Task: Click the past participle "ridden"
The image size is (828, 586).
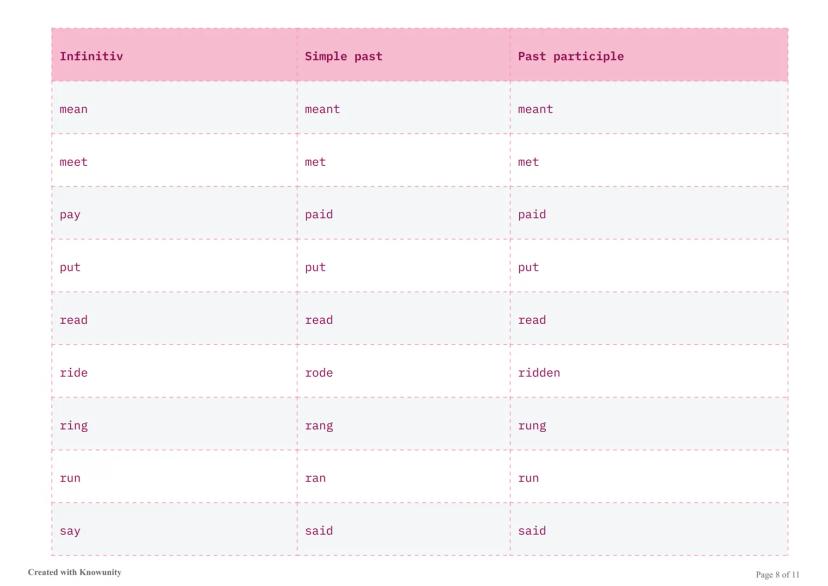Action: tap(539, 373)
